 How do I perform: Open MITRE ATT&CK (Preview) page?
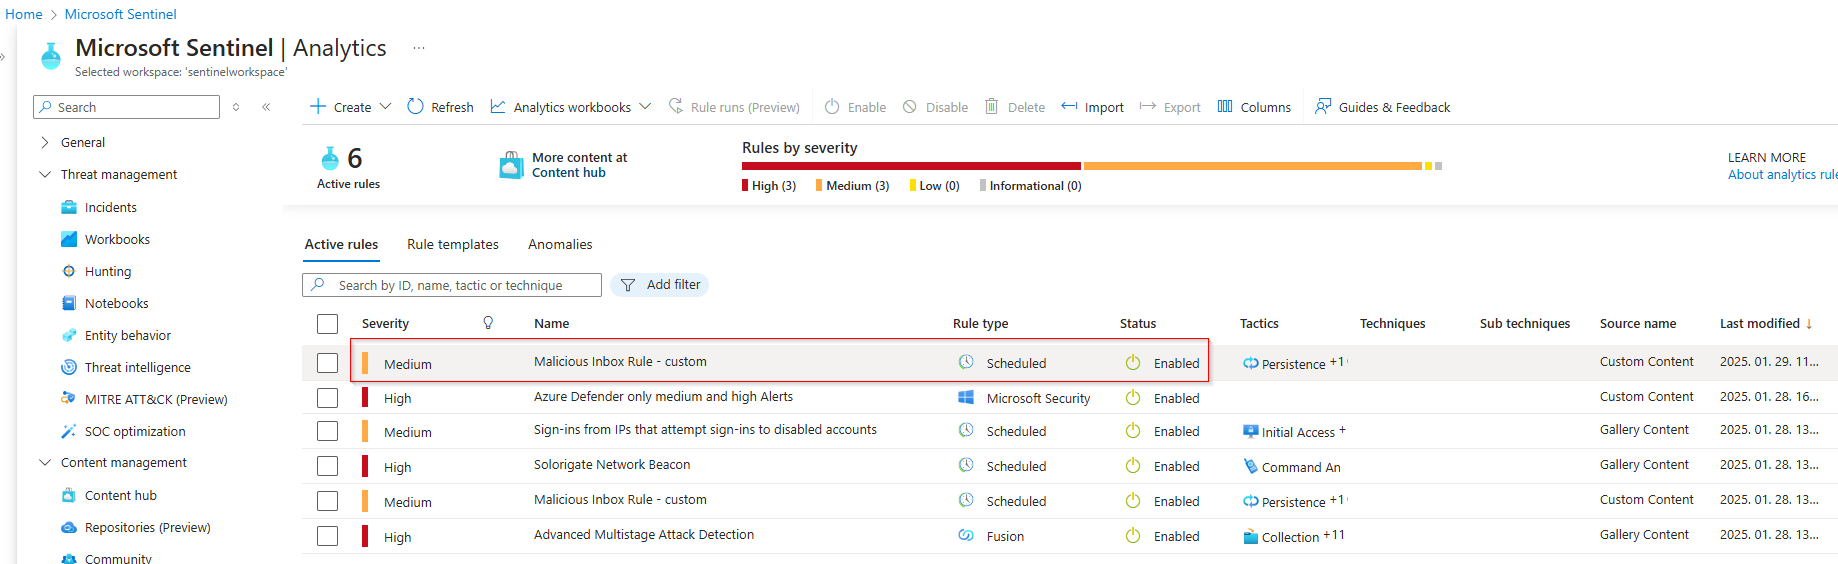[155, 399]
